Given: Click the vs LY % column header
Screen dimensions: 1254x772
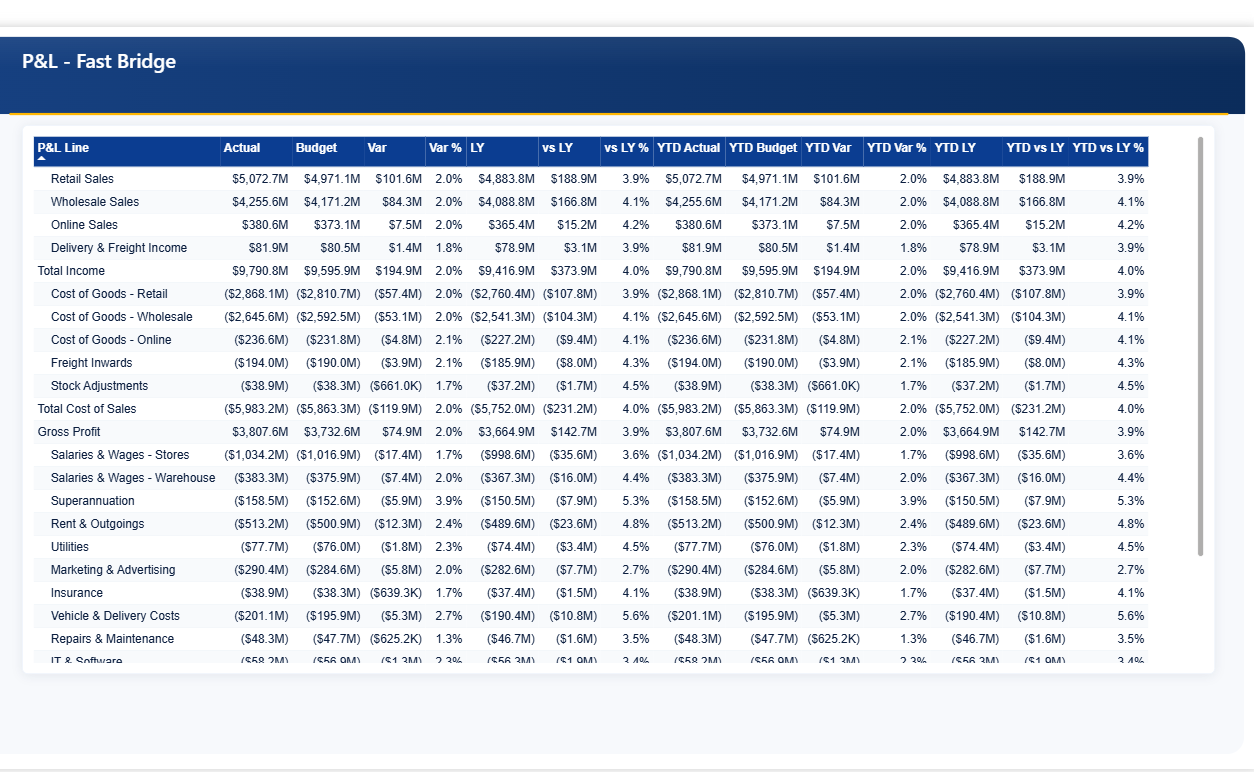Looking at the screenshot, I should tap(627, 151).
